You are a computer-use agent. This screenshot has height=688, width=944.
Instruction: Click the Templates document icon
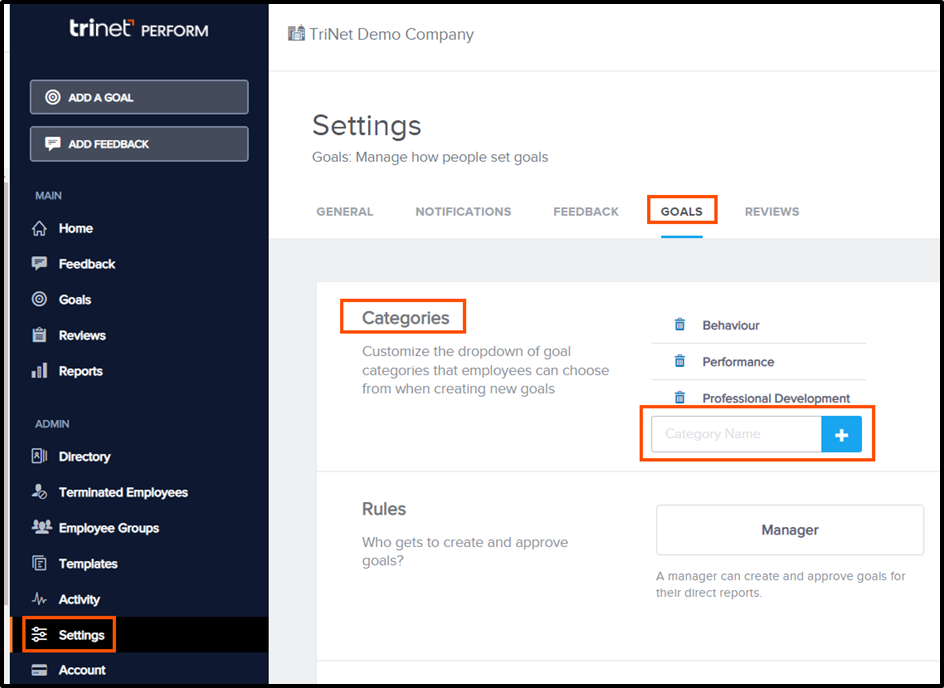point(39,563)
